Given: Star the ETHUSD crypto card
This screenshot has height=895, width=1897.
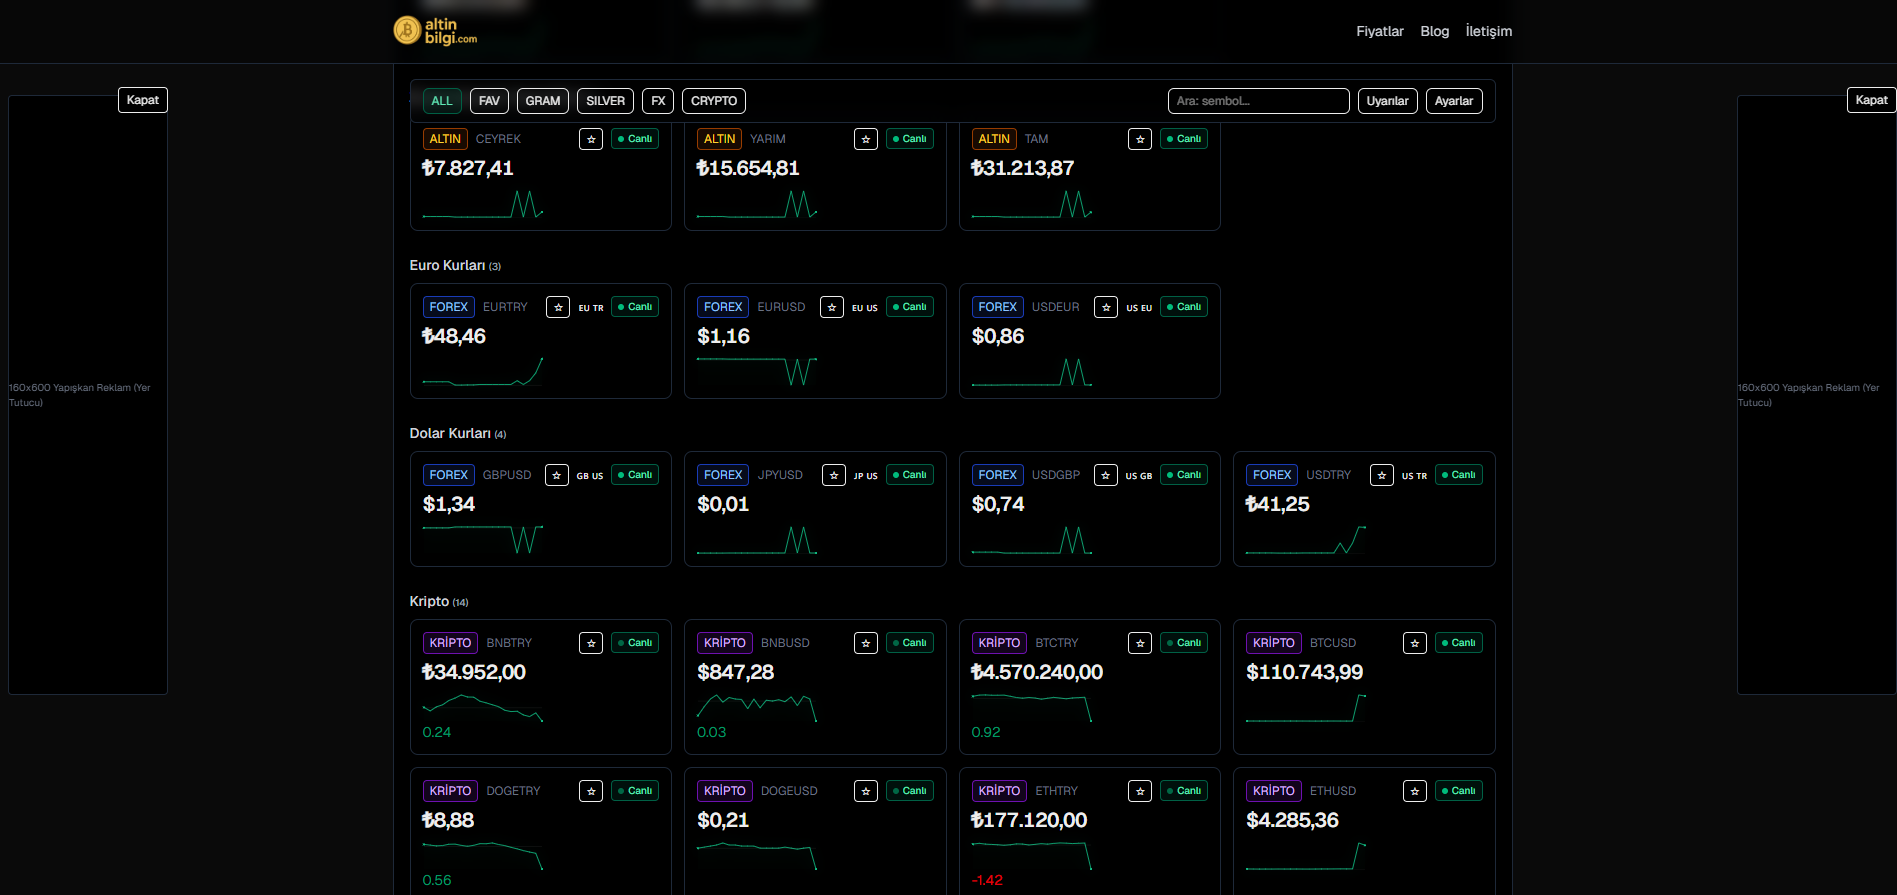Looking at the screenshot, I should [1415, 791].
